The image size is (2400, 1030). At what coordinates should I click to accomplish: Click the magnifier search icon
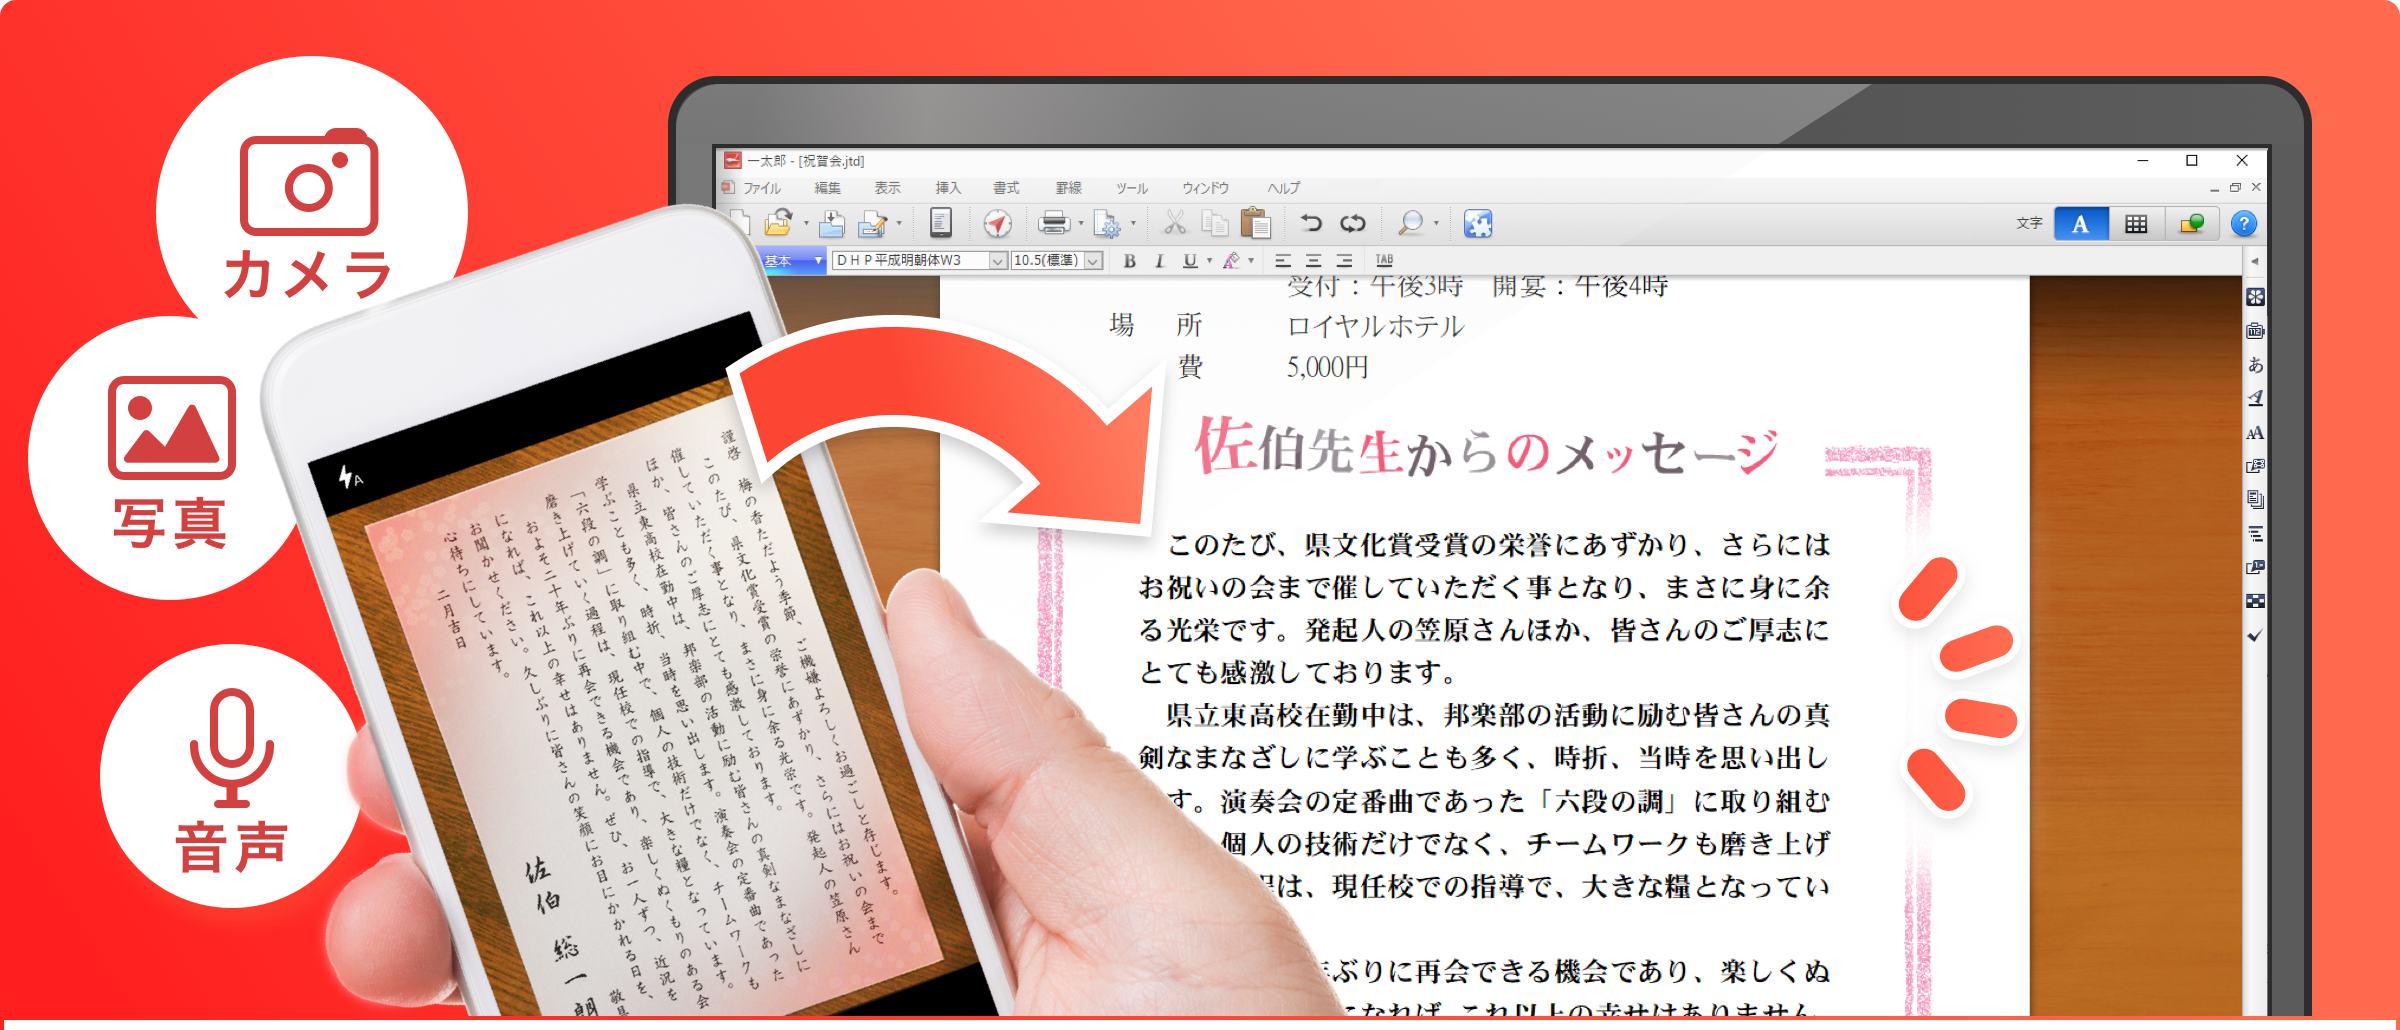(x=1410, y=223)
